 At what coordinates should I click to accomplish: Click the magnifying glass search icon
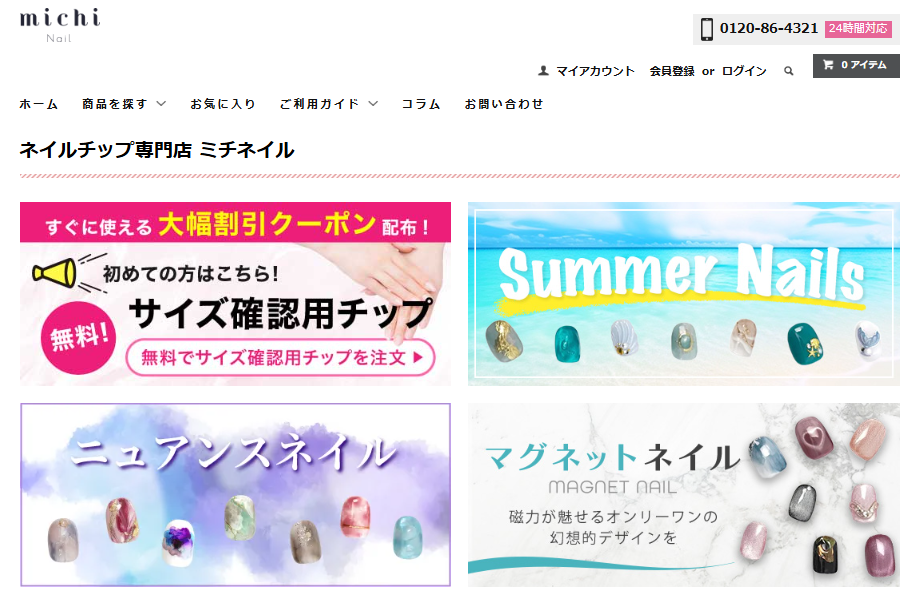[789, 71]
